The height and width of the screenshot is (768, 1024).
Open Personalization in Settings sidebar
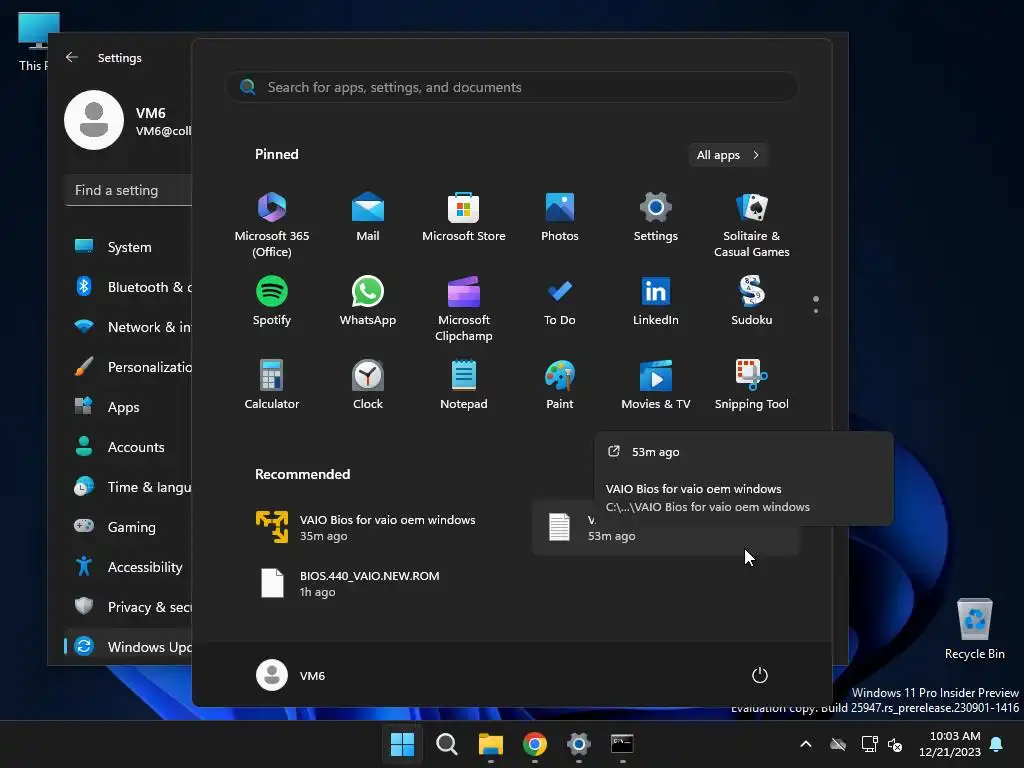[x=129, y=367]
